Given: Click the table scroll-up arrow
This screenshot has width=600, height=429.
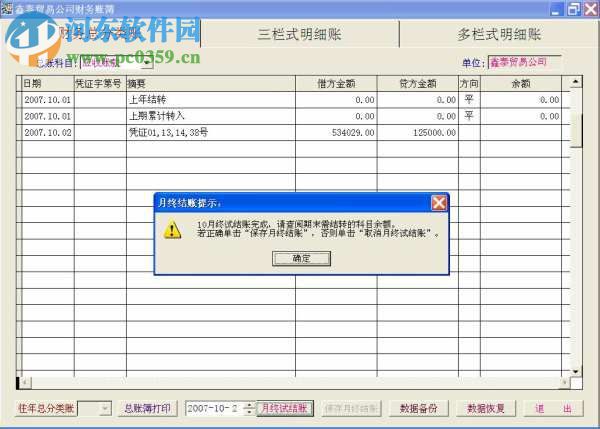Looking at the screenshot, I should click(576, 82).
